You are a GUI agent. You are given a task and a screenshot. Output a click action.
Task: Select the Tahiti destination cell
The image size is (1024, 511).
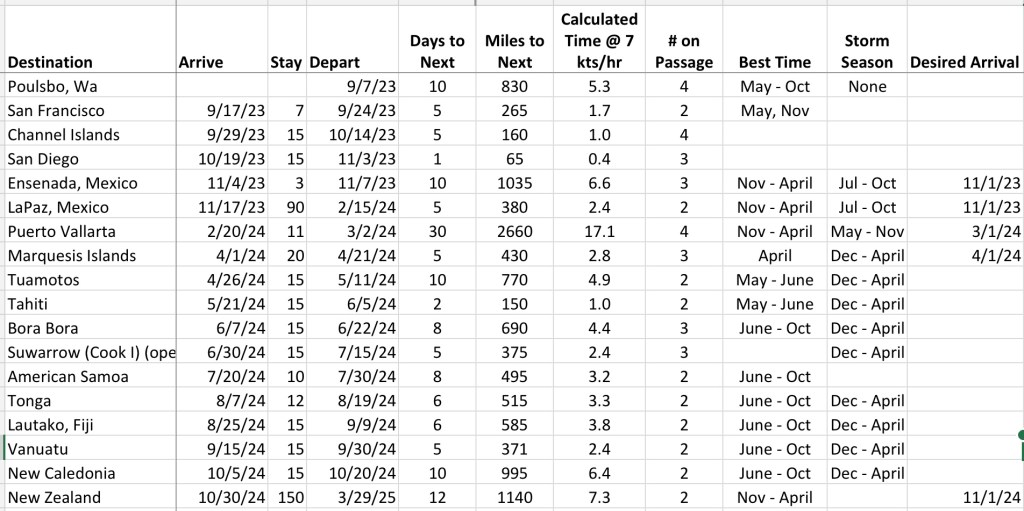click(x=29, y=304)
